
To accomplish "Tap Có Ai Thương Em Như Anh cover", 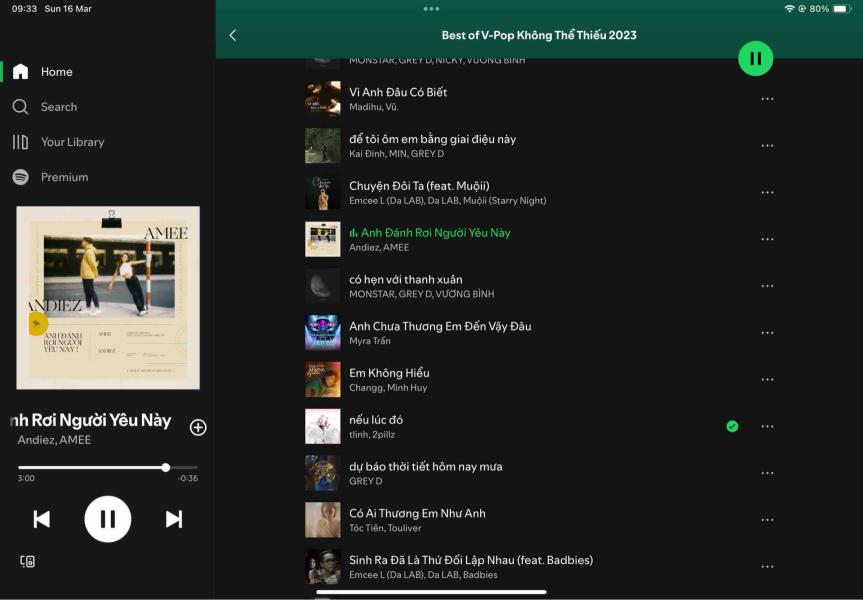I will tap(323, 520).
